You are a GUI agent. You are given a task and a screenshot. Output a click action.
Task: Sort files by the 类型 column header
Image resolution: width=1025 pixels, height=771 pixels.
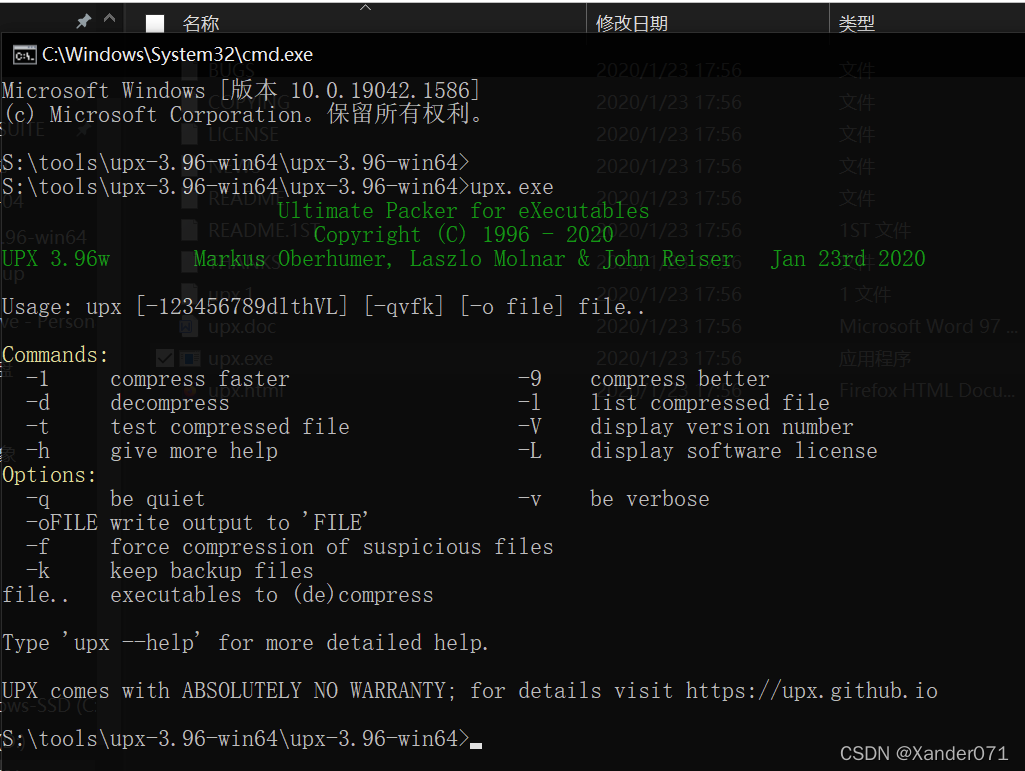856,24
